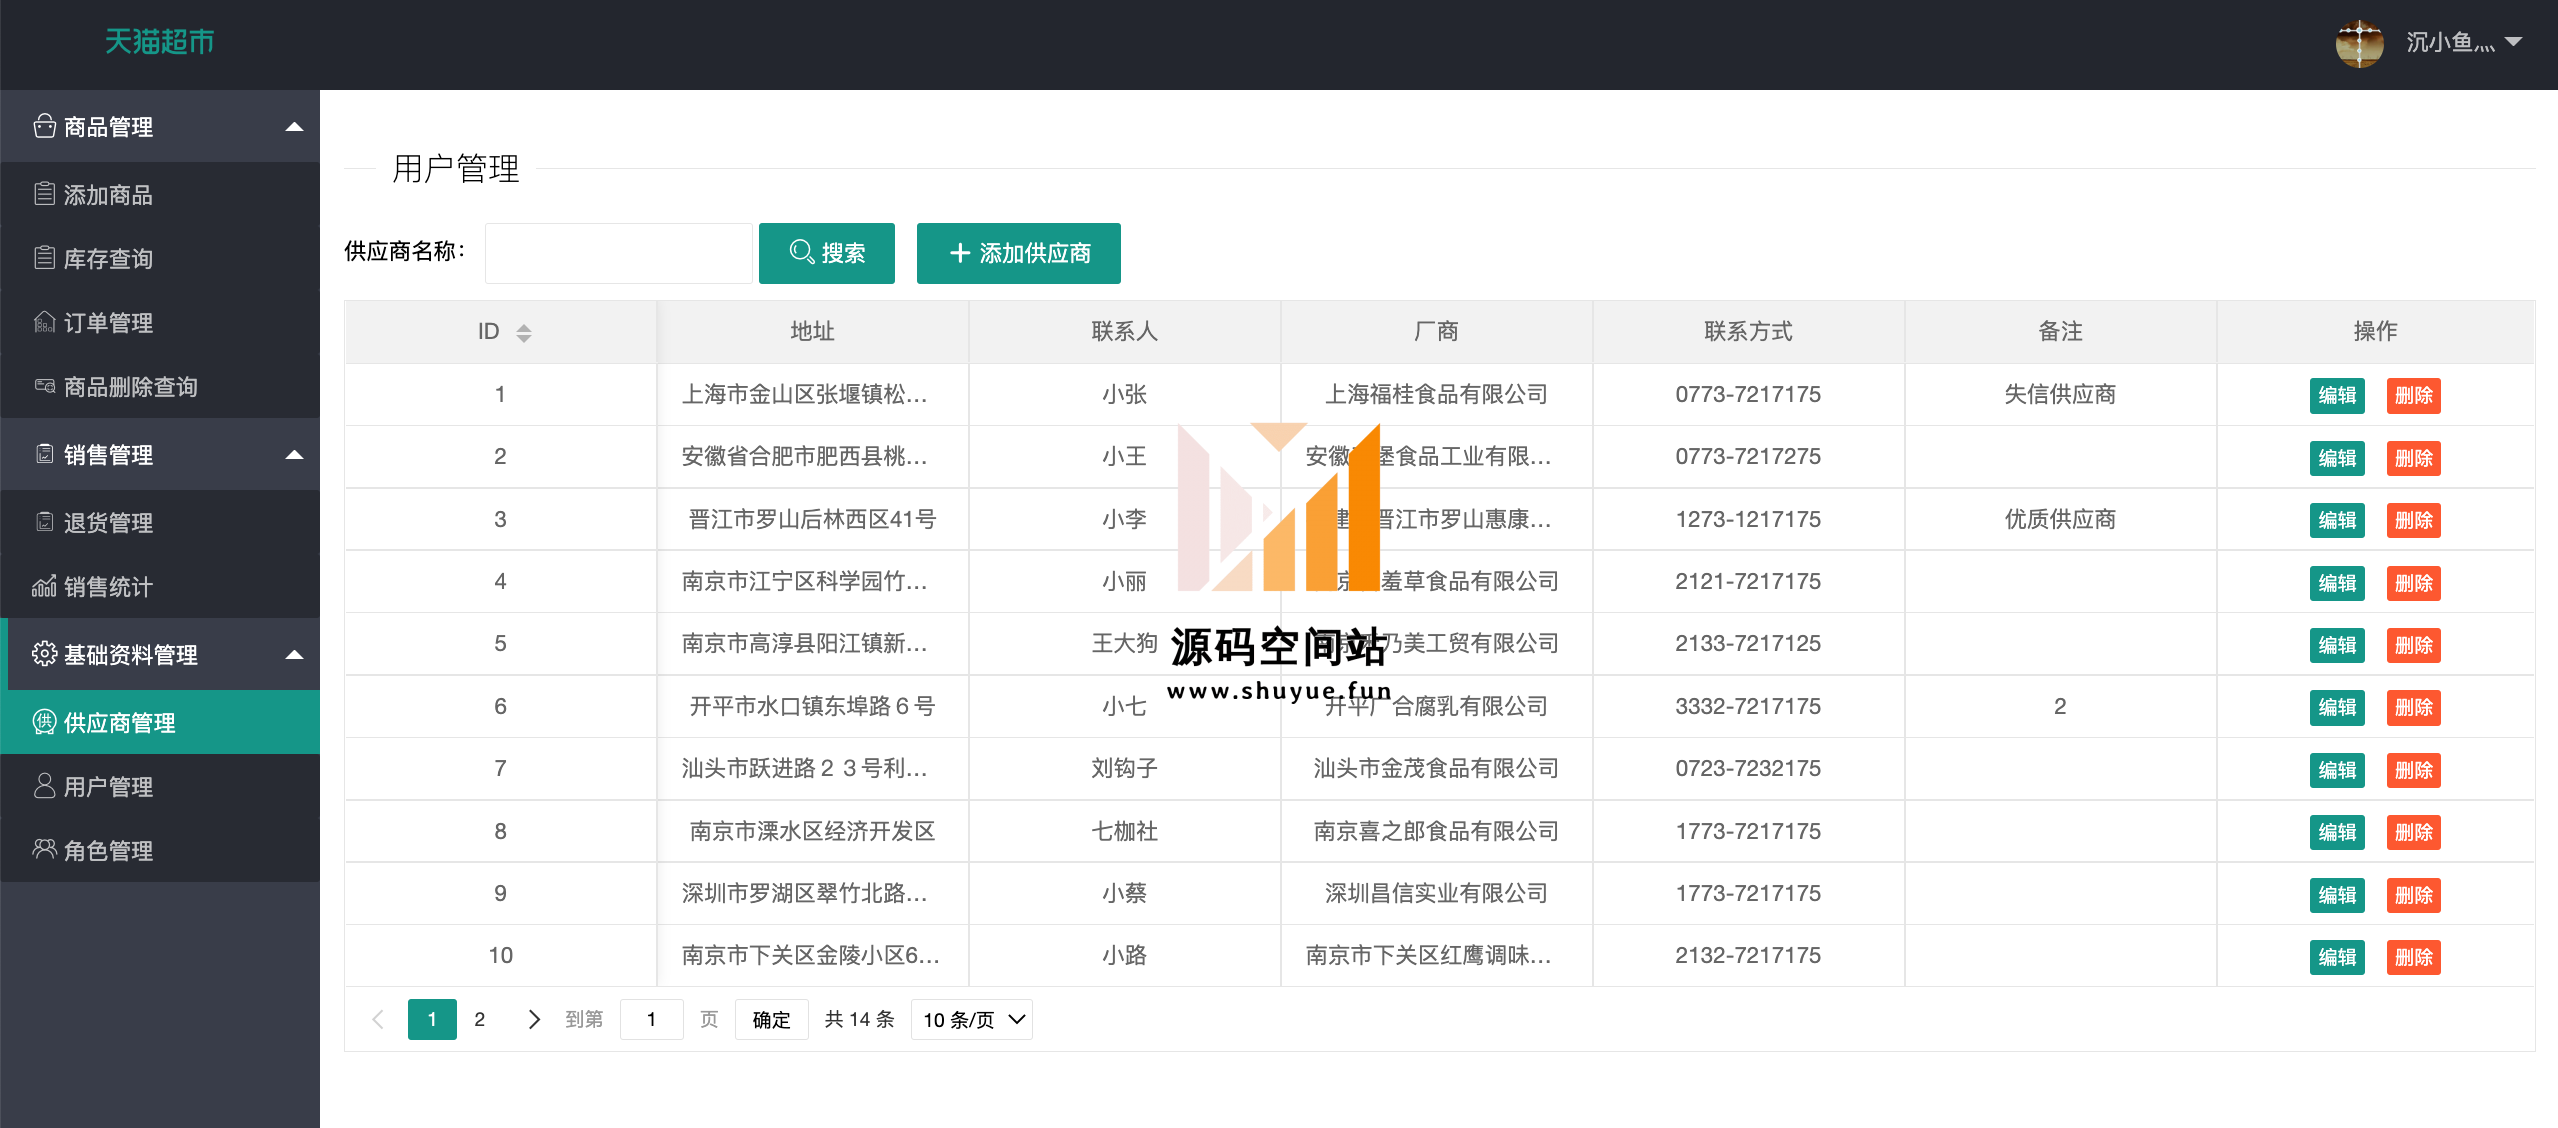Image resolution: width=2558 pixels, height=1128 pixels.
Task: Delete supplier row 4 with contact 小丽
Action: click(x=2414, y=583)
